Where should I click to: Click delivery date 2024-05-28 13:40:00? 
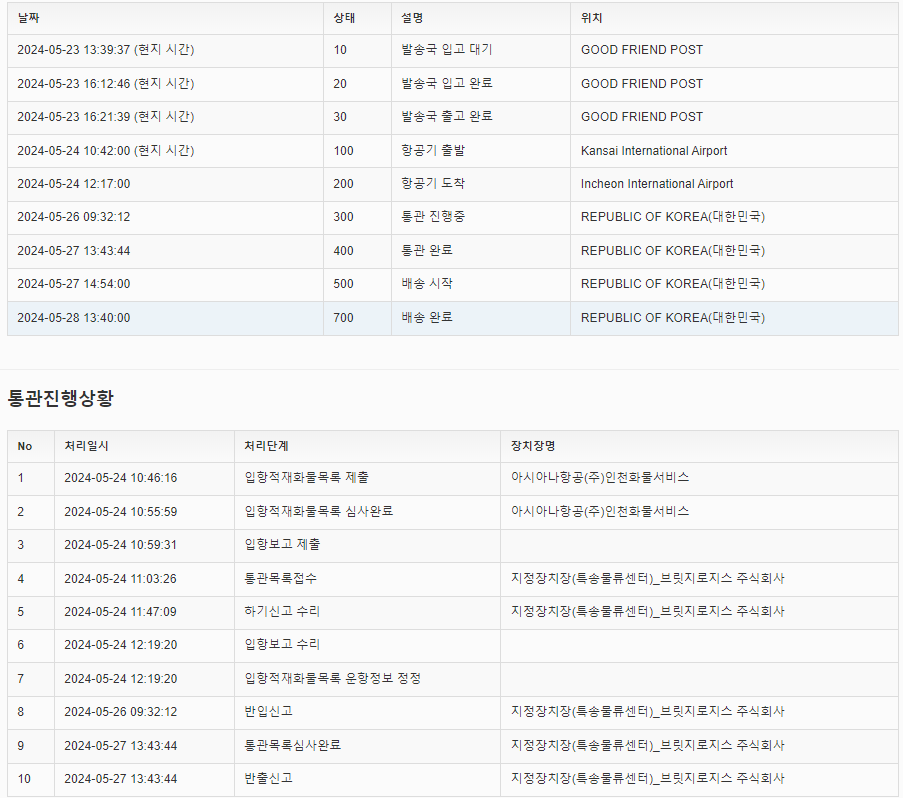click(74, 318)
